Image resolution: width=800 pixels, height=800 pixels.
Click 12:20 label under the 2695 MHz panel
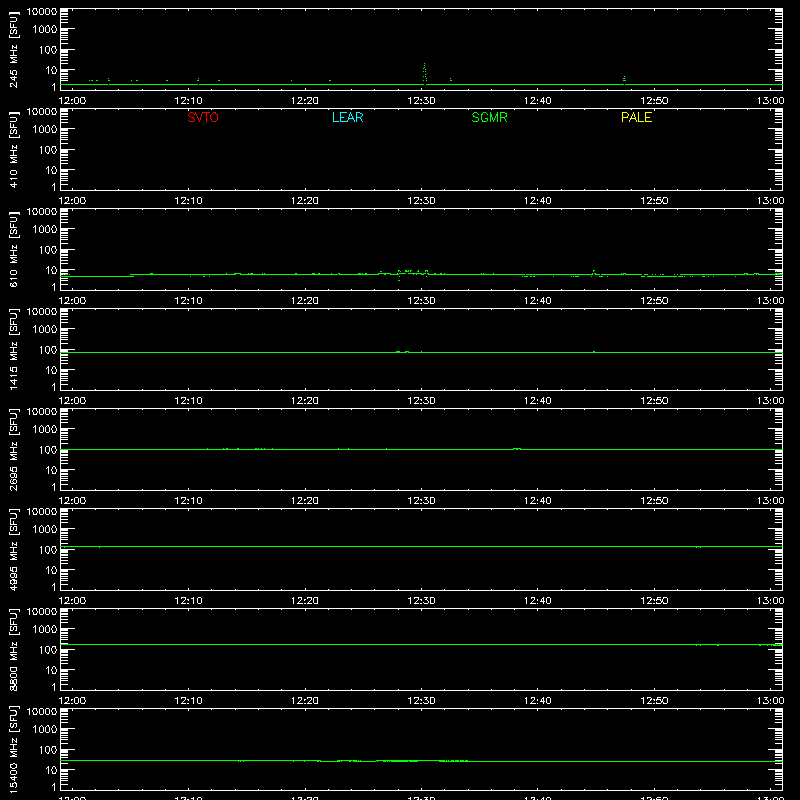305,501
